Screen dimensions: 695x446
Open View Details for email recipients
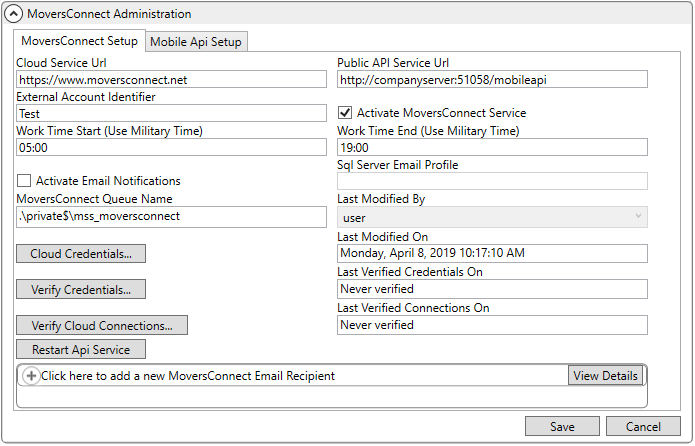pos(605,376)
